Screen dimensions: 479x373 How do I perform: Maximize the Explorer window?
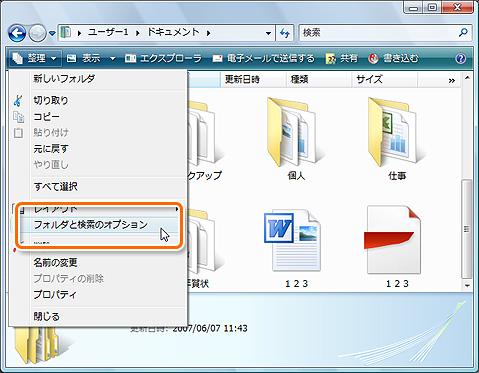pyautogui.click(x=432, y=7)
